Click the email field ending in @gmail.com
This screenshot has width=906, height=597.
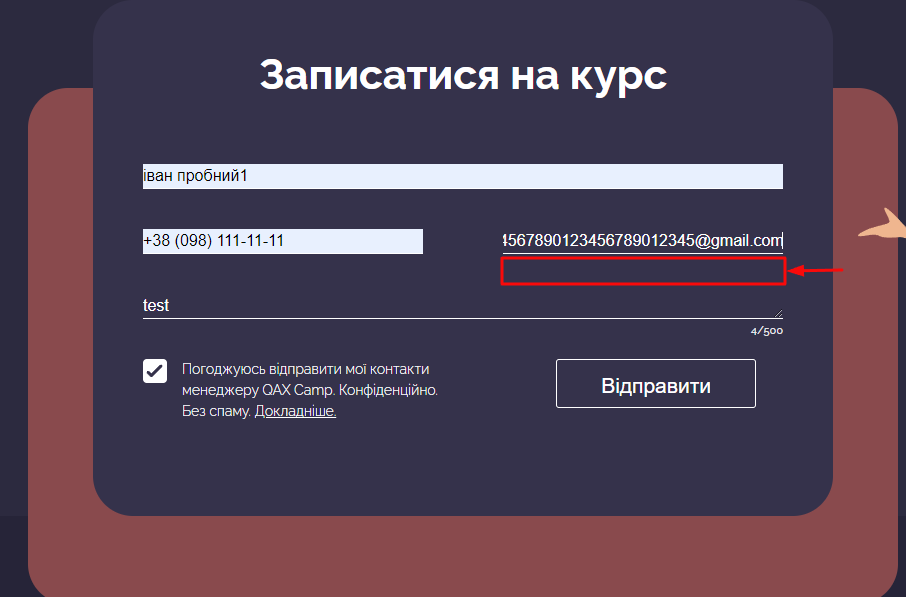tap(643, 241)
